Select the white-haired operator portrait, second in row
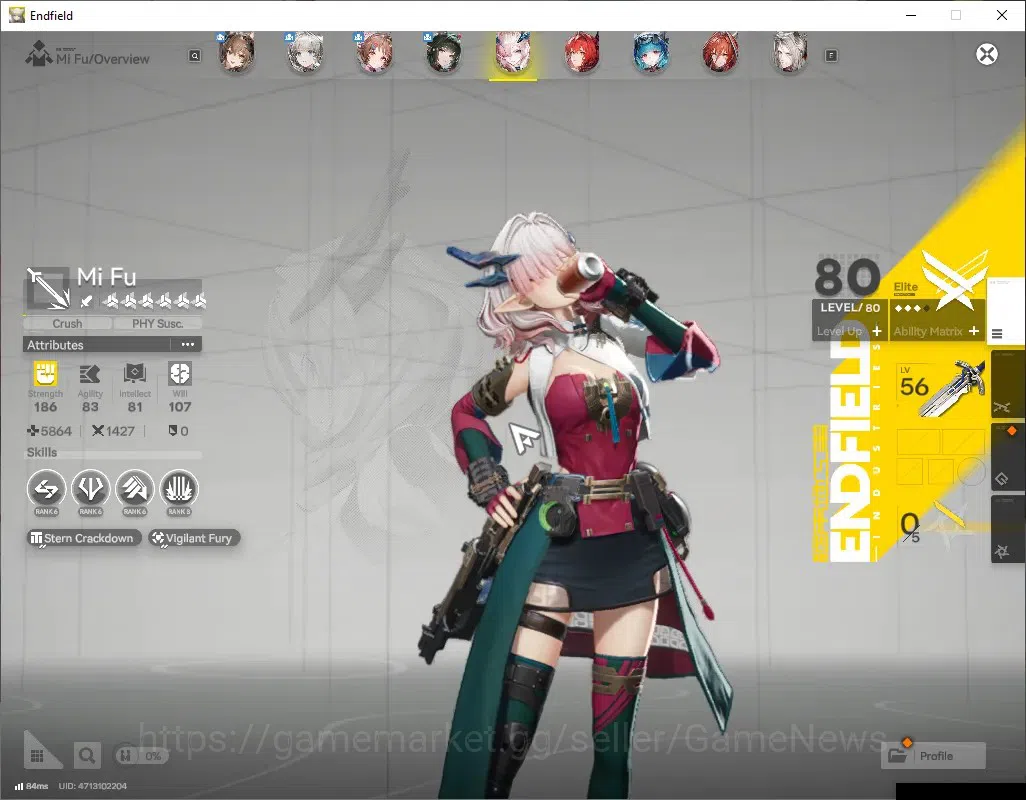 click(x=305, y=53)
